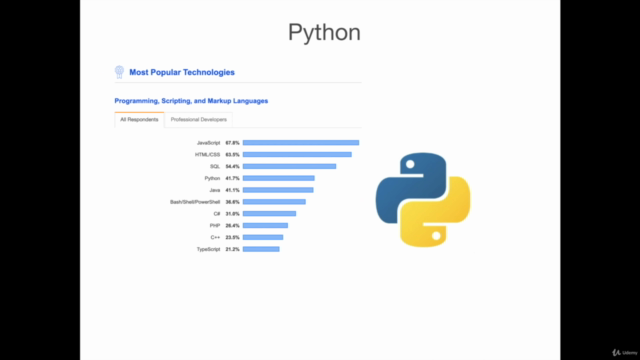
Task: Click the PHP bar in the chart
Action: (x=265, y=225)
